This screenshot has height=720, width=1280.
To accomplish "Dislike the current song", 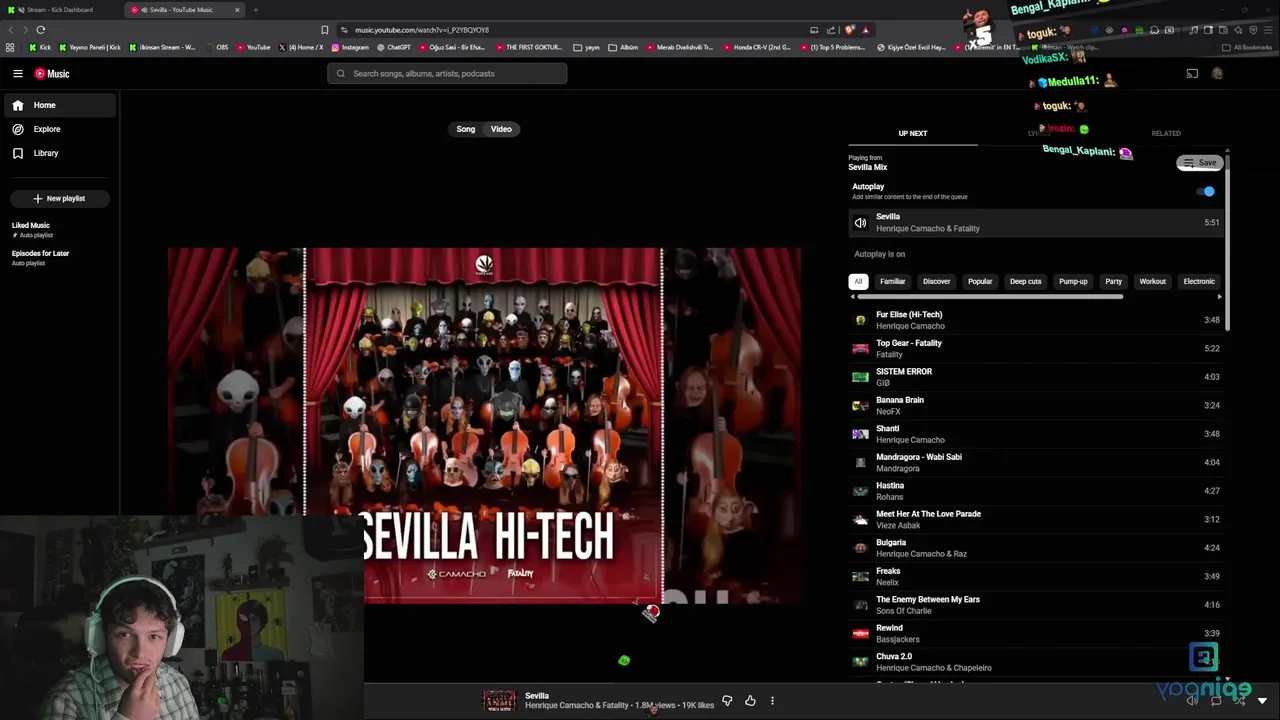I will click(727, 701).
